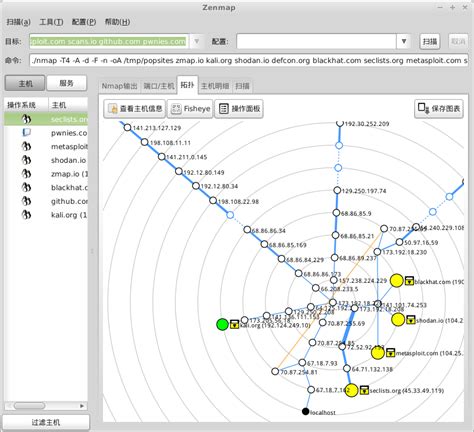The image size is (474, 432).
Task: Click into the 命令 command input field
Action: 249,60
